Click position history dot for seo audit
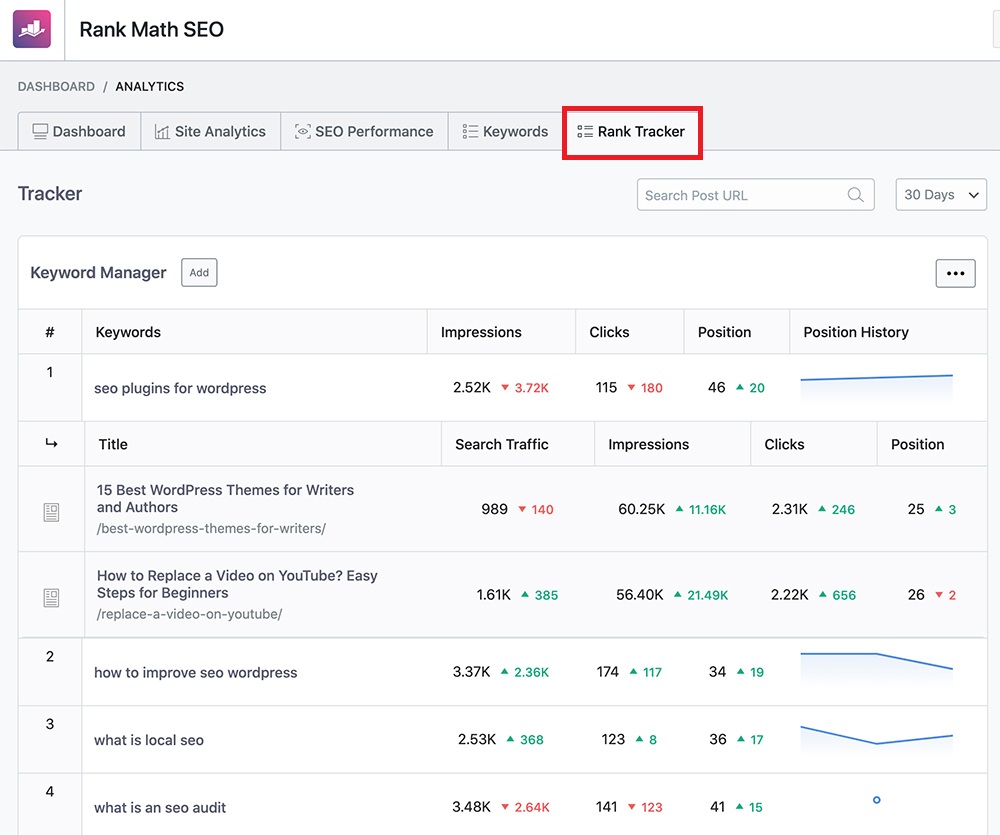 (876, 800)
